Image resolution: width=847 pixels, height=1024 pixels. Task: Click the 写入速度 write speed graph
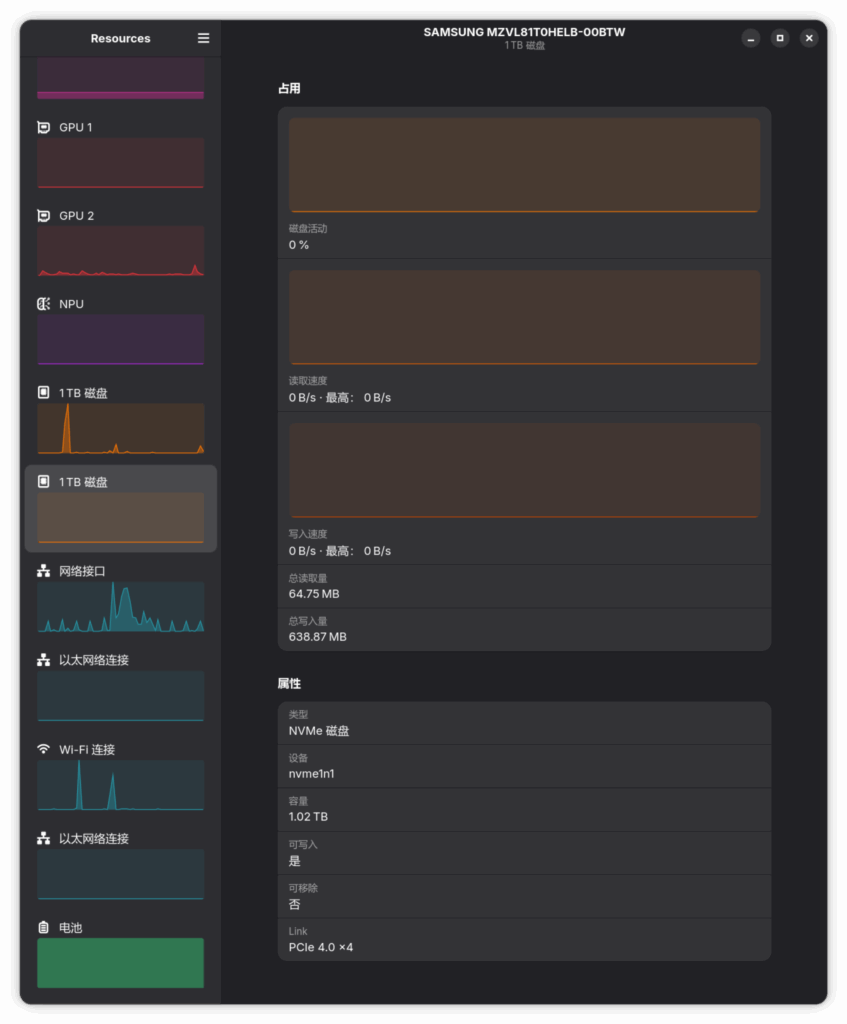[x=524, y=470]
